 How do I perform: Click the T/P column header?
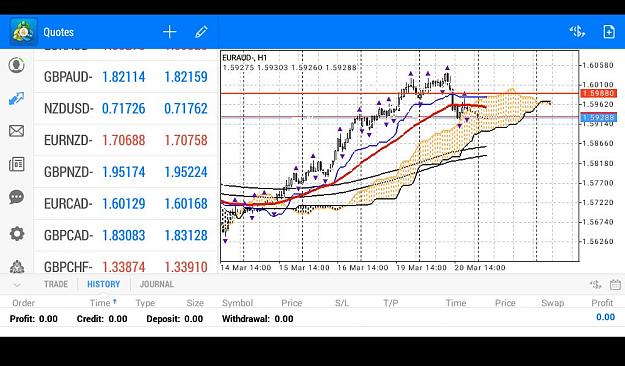(x=391, y=303)
